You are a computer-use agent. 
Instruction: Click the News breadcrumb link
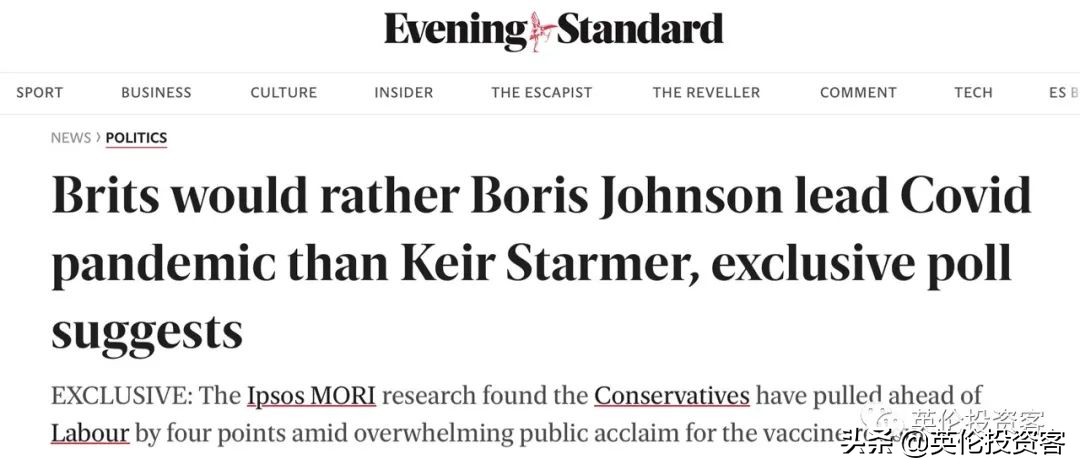71,138
